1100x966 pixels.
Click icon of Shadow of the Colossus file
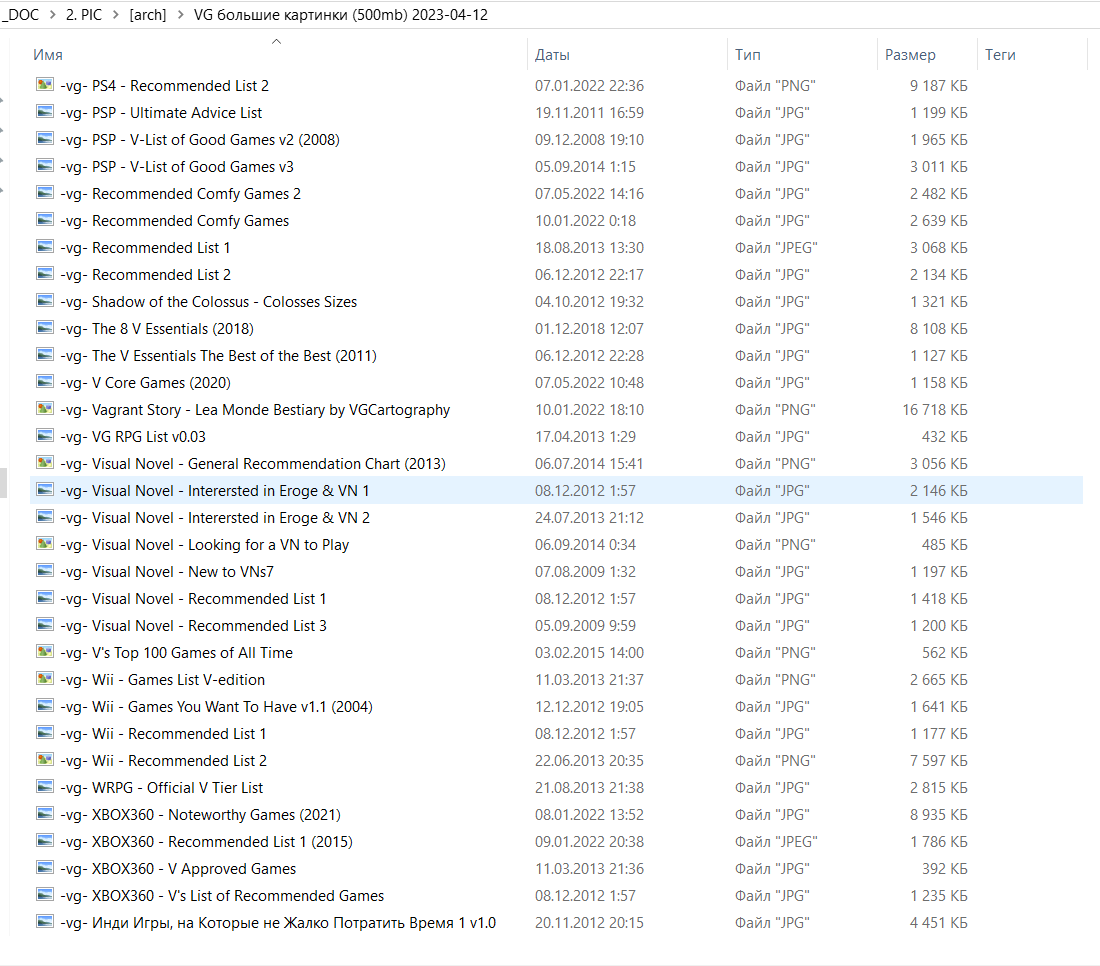[x=45, y=301]
